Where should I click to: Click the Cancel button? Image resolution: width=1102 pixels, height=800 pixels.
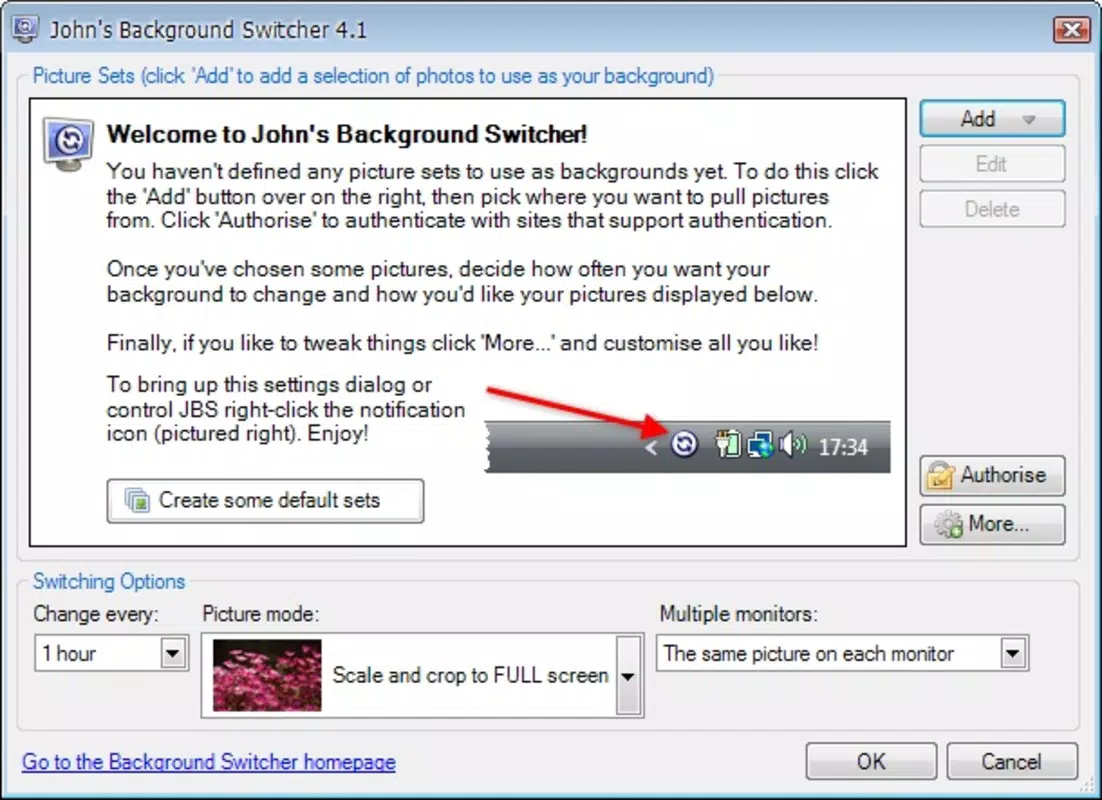coord(1011,761)
